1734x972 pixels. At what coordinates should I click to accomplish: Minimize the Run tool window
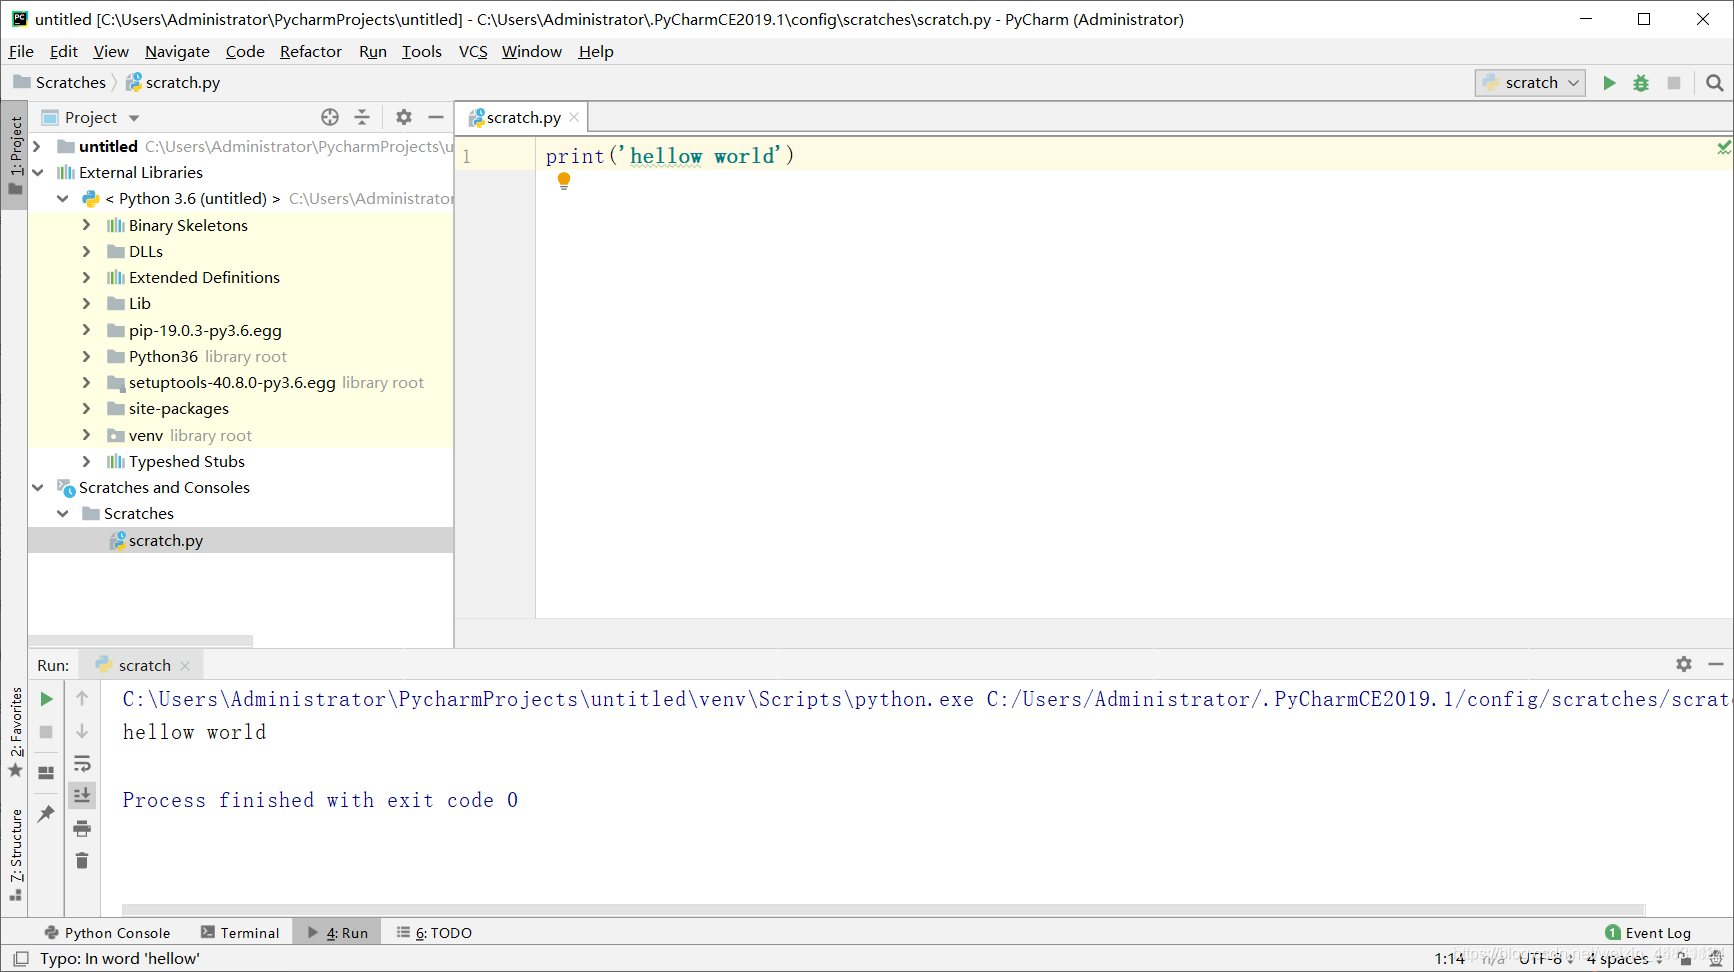pos(1716,664)
